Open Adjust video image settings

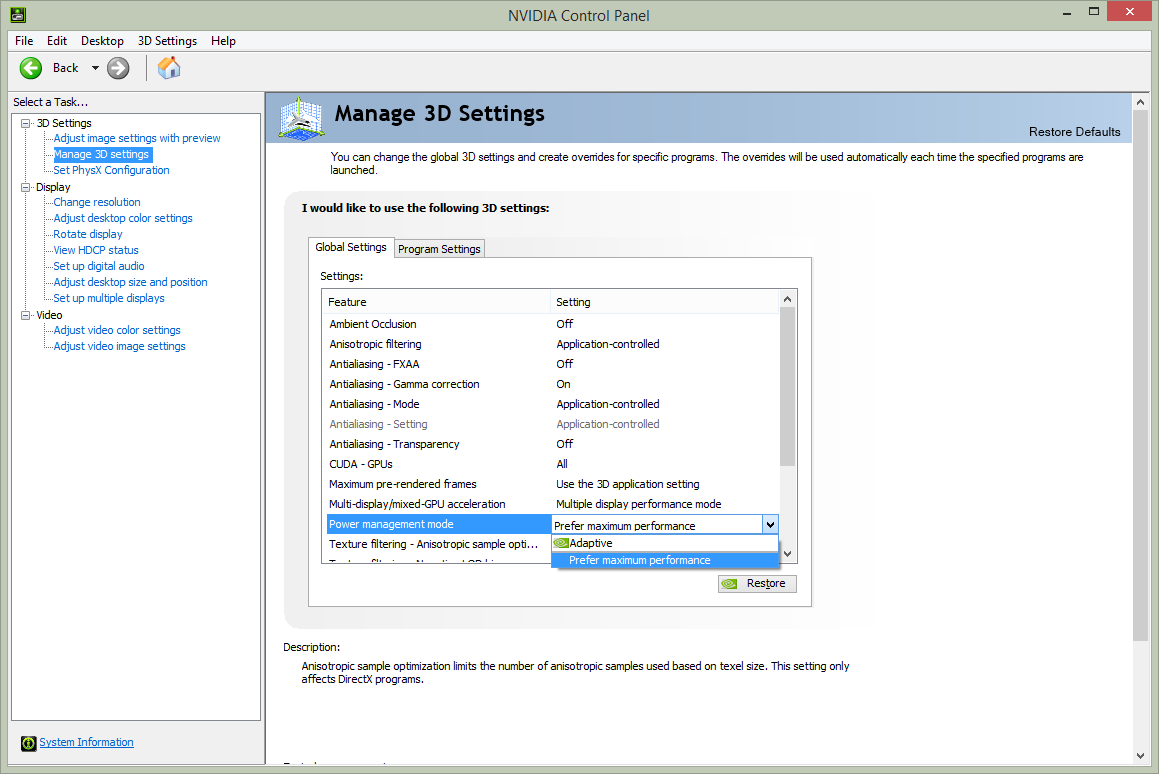pyautogui.click(x=120, y=346)
